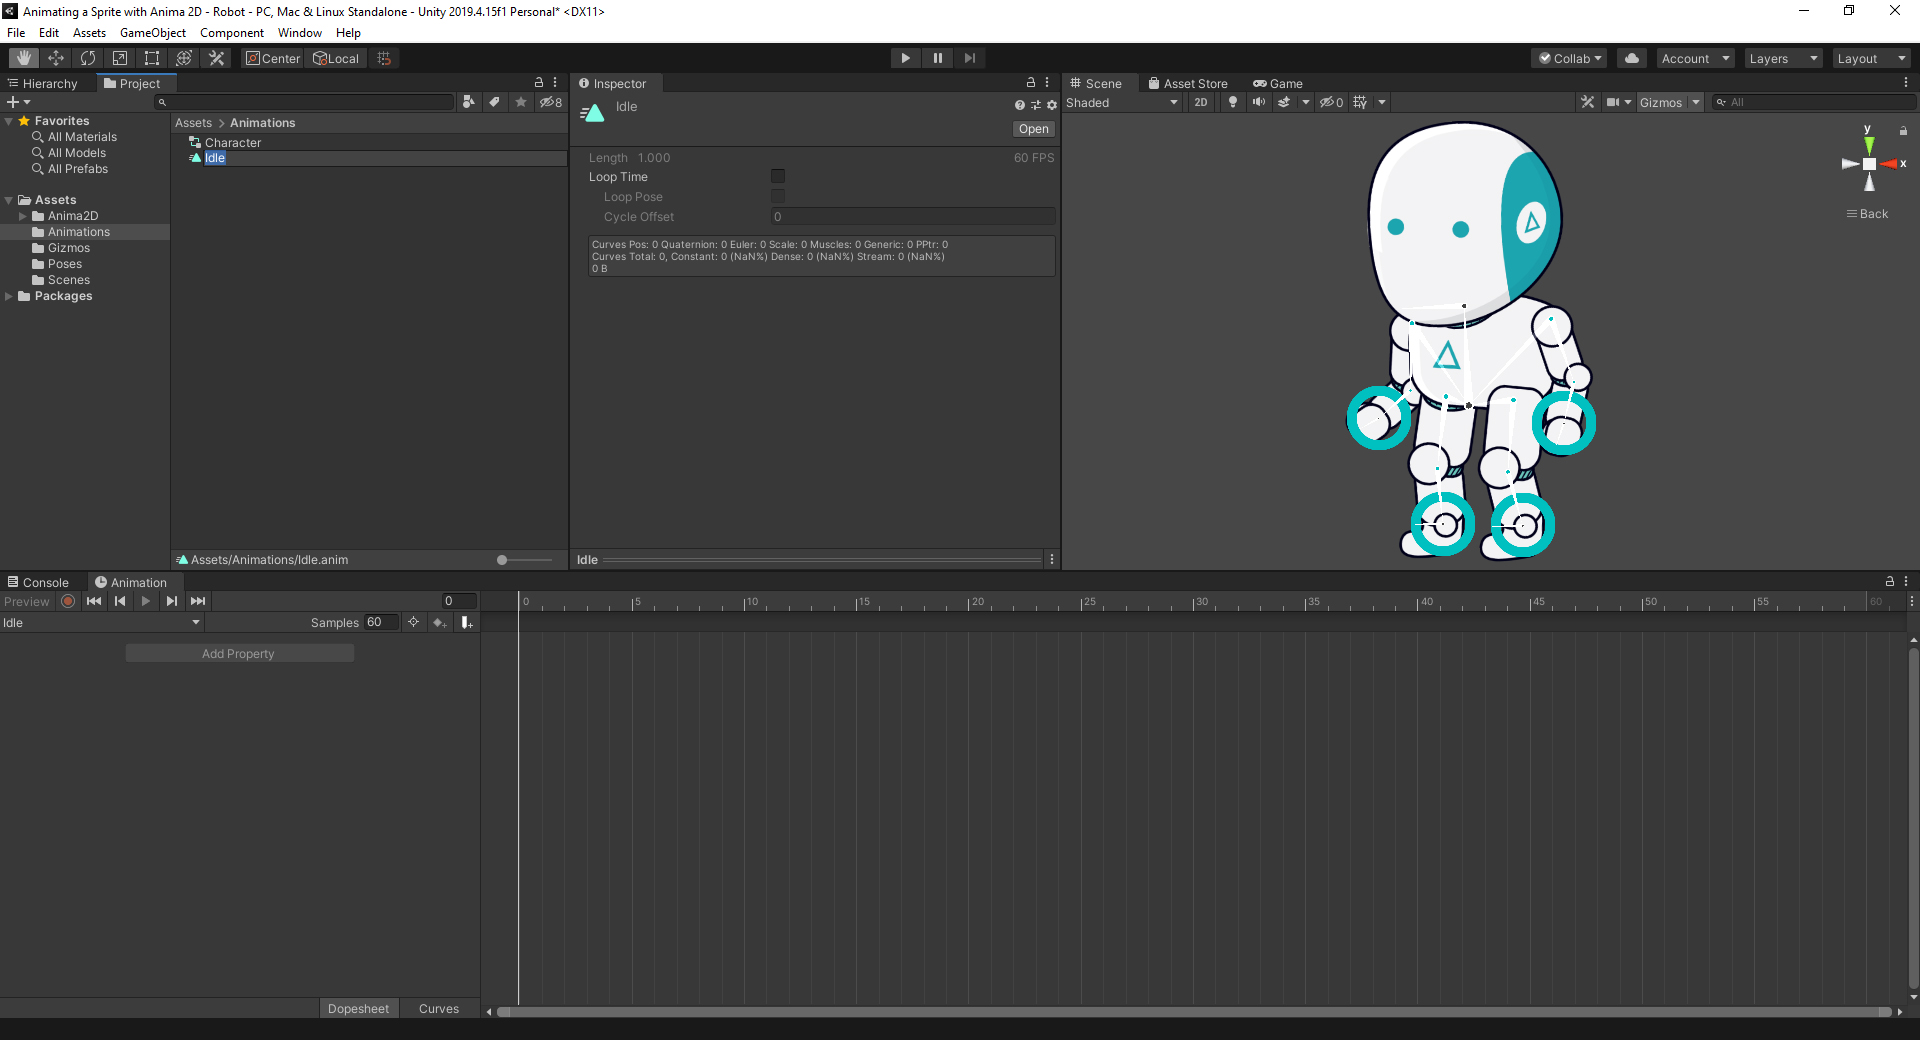Switch pivot mode using the Center button
This screenshot has height=1040, width=1920.
272,58
